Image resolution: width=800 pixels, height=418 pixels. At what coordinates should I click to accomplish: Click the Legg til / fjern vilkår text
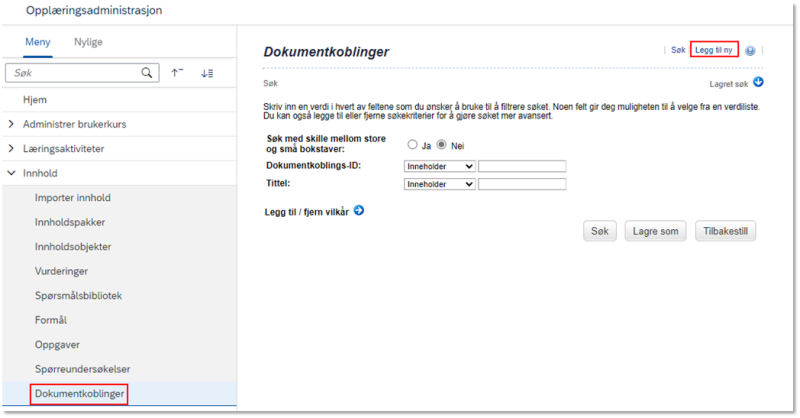coord(307,212)
